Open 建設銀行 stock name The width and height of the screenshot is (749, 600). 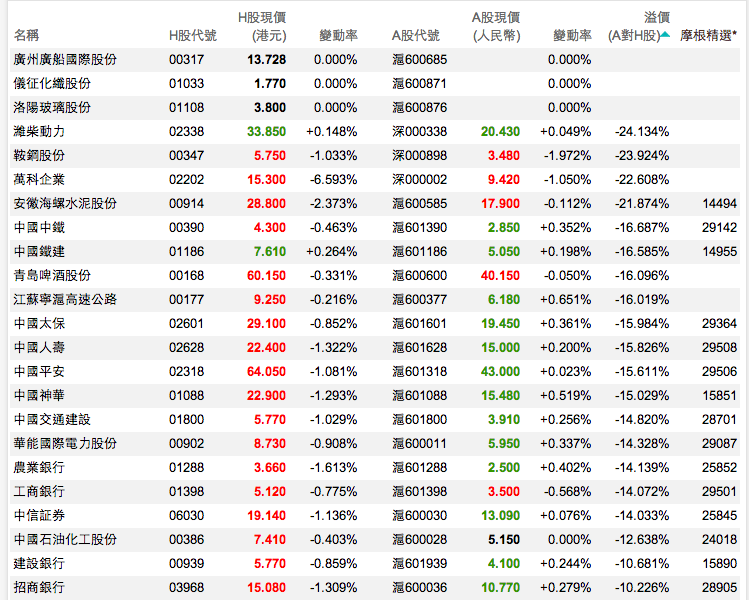click(x=39, y=564)
